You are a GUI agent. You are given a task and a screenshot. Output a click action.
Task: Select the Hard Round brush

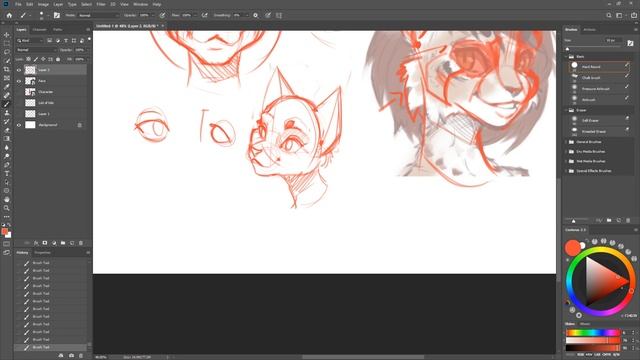[x=600, y=67]
